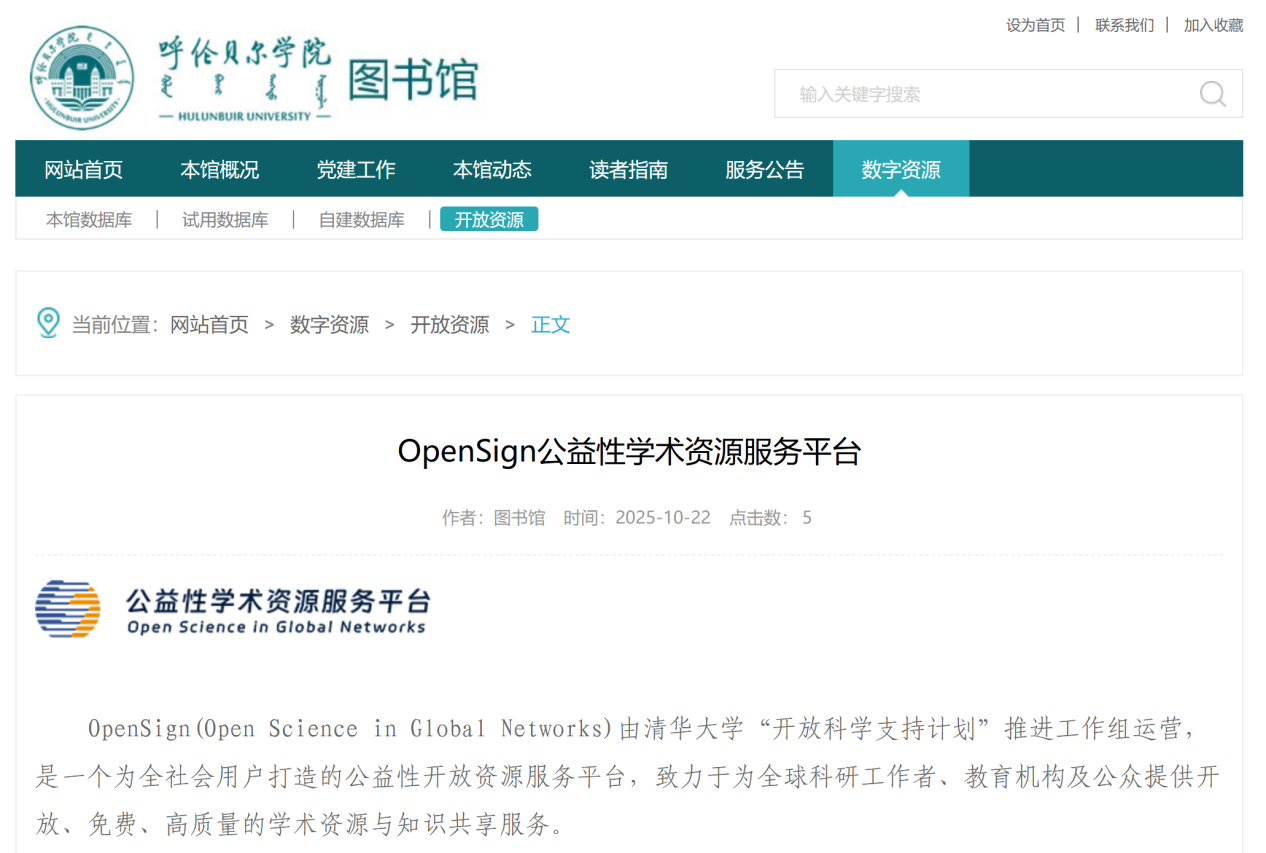This screenshot has height=853, width=1266.
Task: Click the Hulunbuir University round seal logo
Action: 81,78
